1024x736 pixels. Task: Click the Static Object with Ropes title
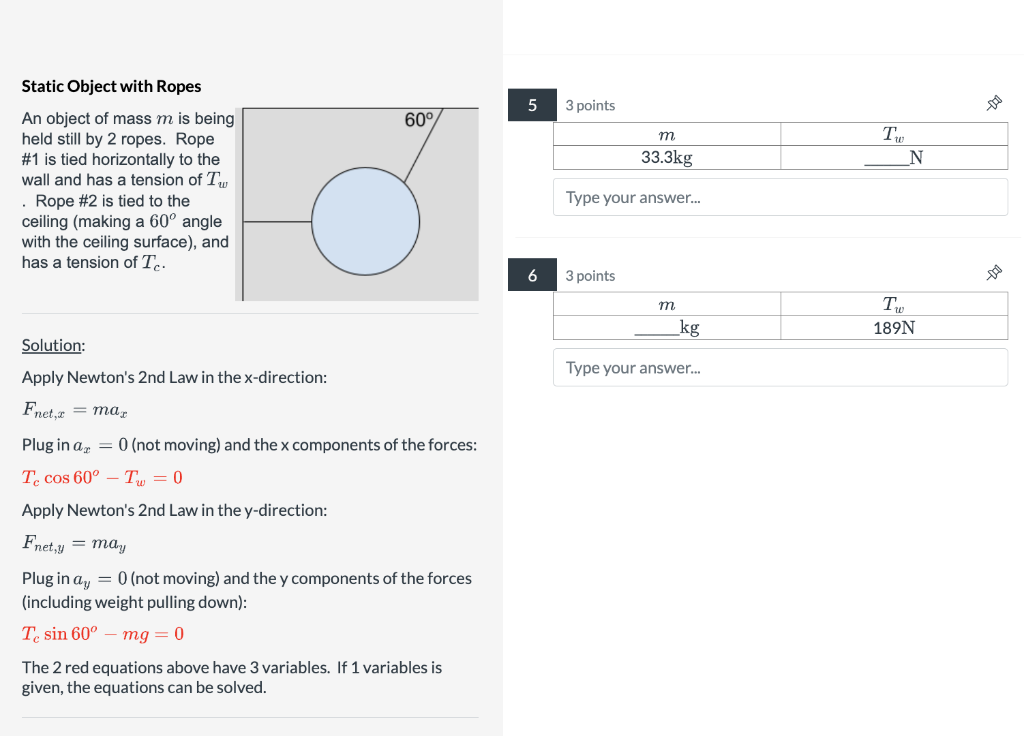111,86
